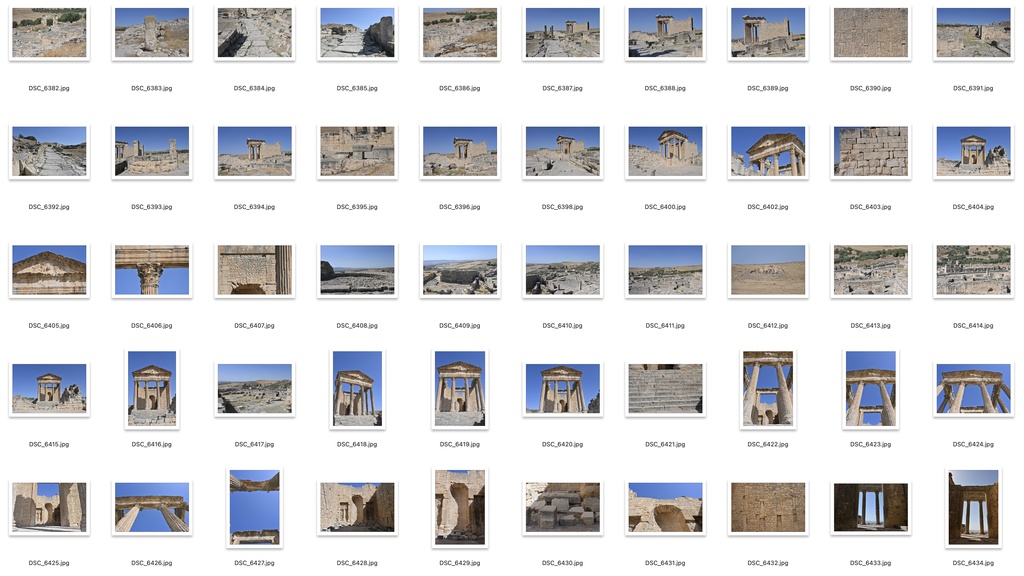Screen dimensions: 1024x576
Task: Select the DSC_6414.jpg thumbnail image
Action: (973, 270)
